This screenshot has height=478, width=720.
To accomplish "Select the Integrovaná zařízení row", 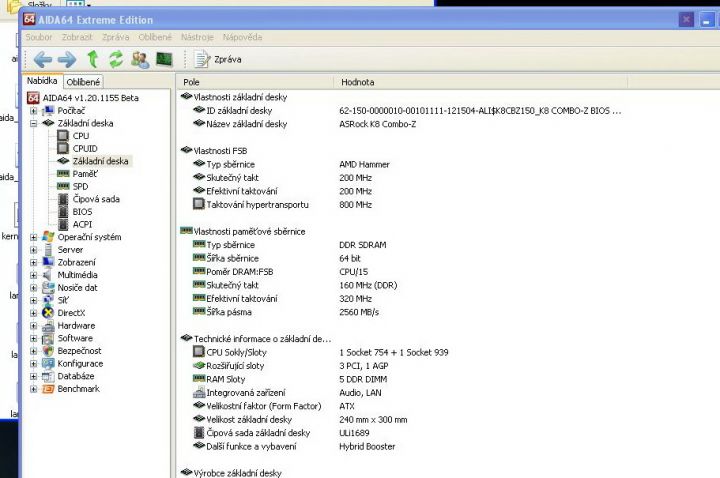I will pyautogui.click(x=287, y=393).
